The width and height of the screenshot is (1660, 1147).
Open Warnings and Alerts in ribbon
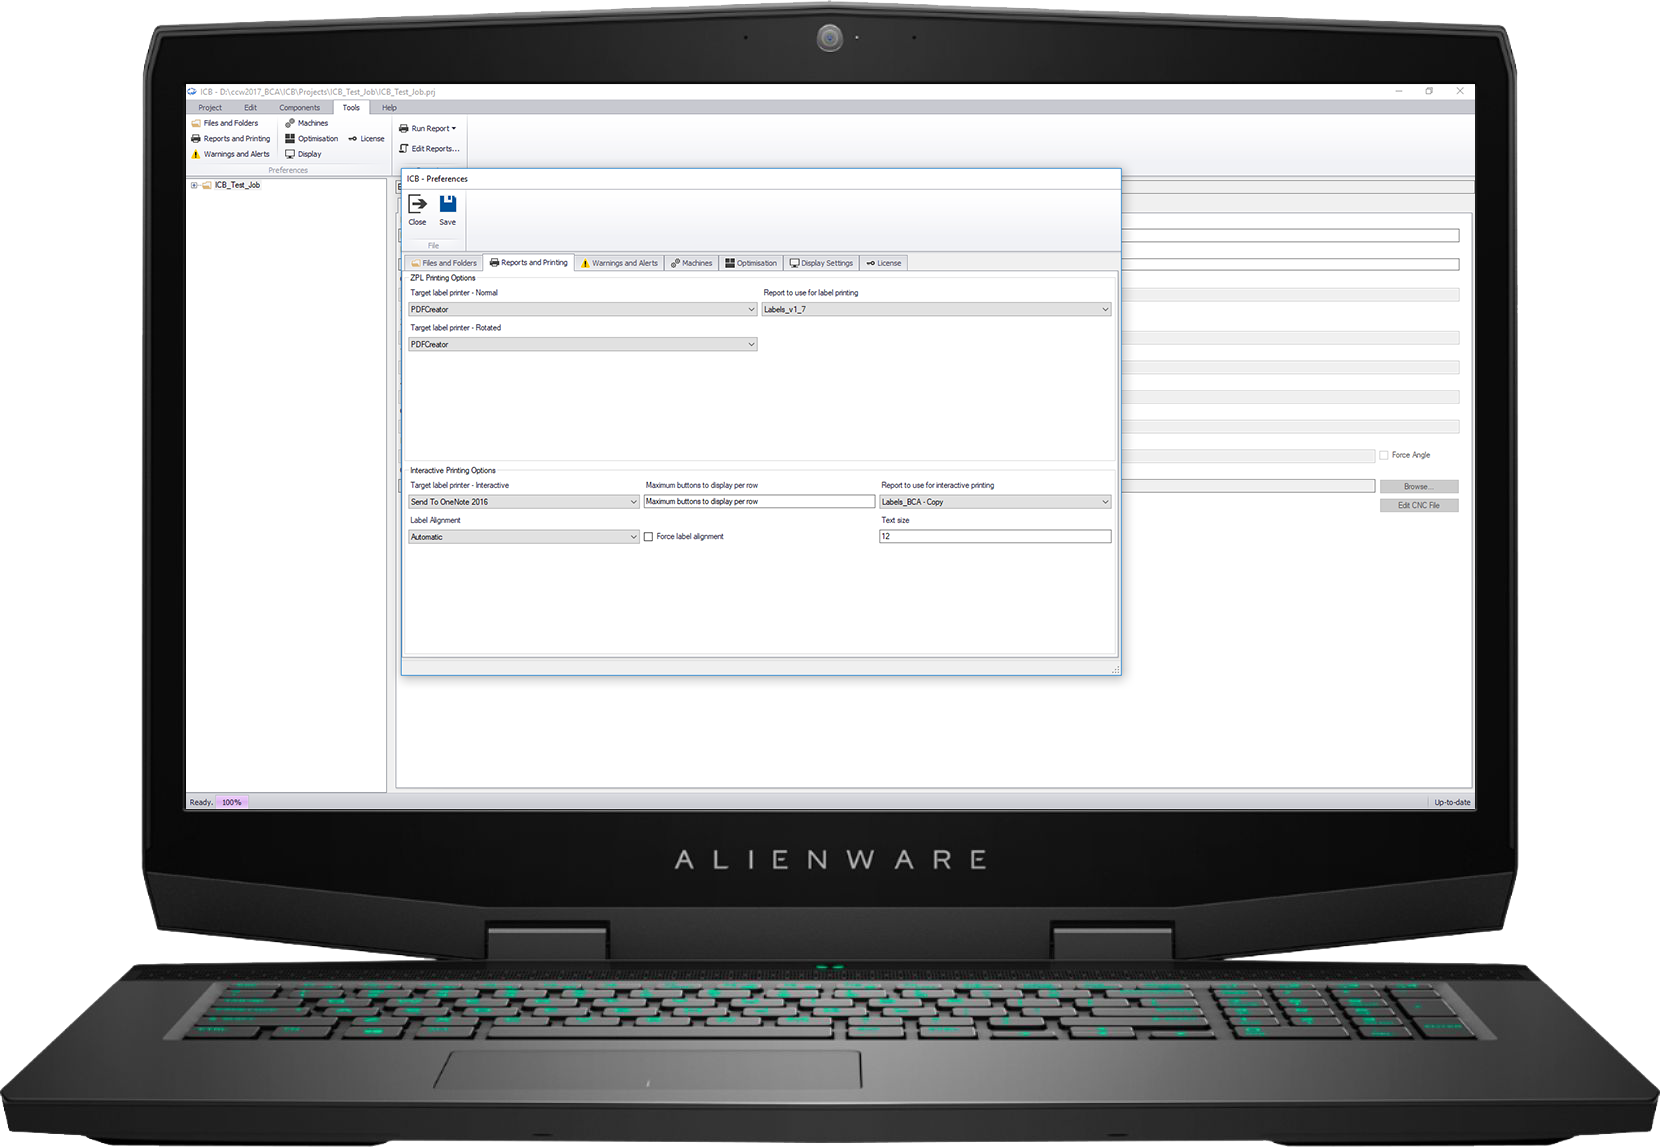[231, 154]
